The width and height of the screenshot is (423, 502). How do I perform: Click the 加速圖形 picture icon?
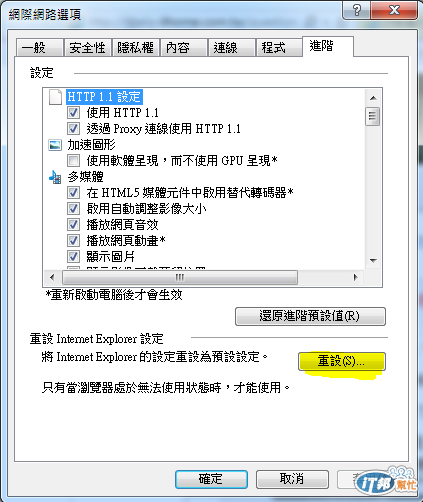(55, 145)
